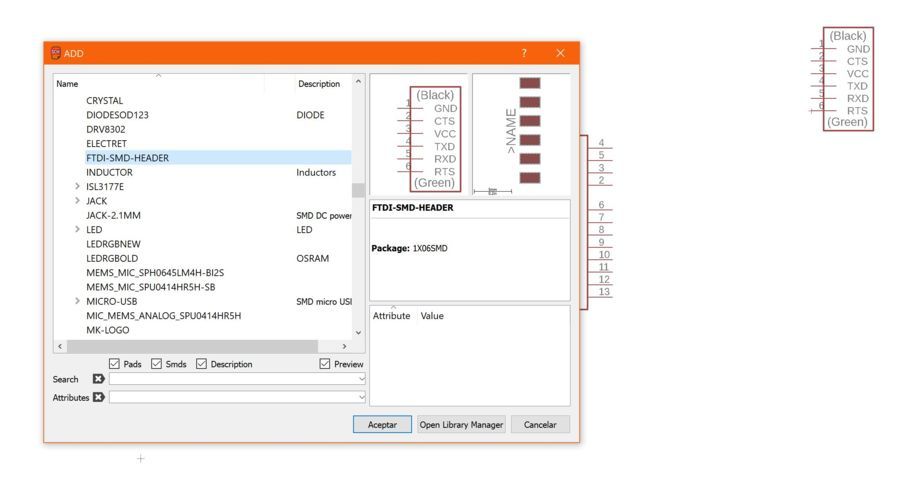The height and width of the screenshot is (480, 914).
Task: Click Open Library Manager button
Action: point(461,425)
